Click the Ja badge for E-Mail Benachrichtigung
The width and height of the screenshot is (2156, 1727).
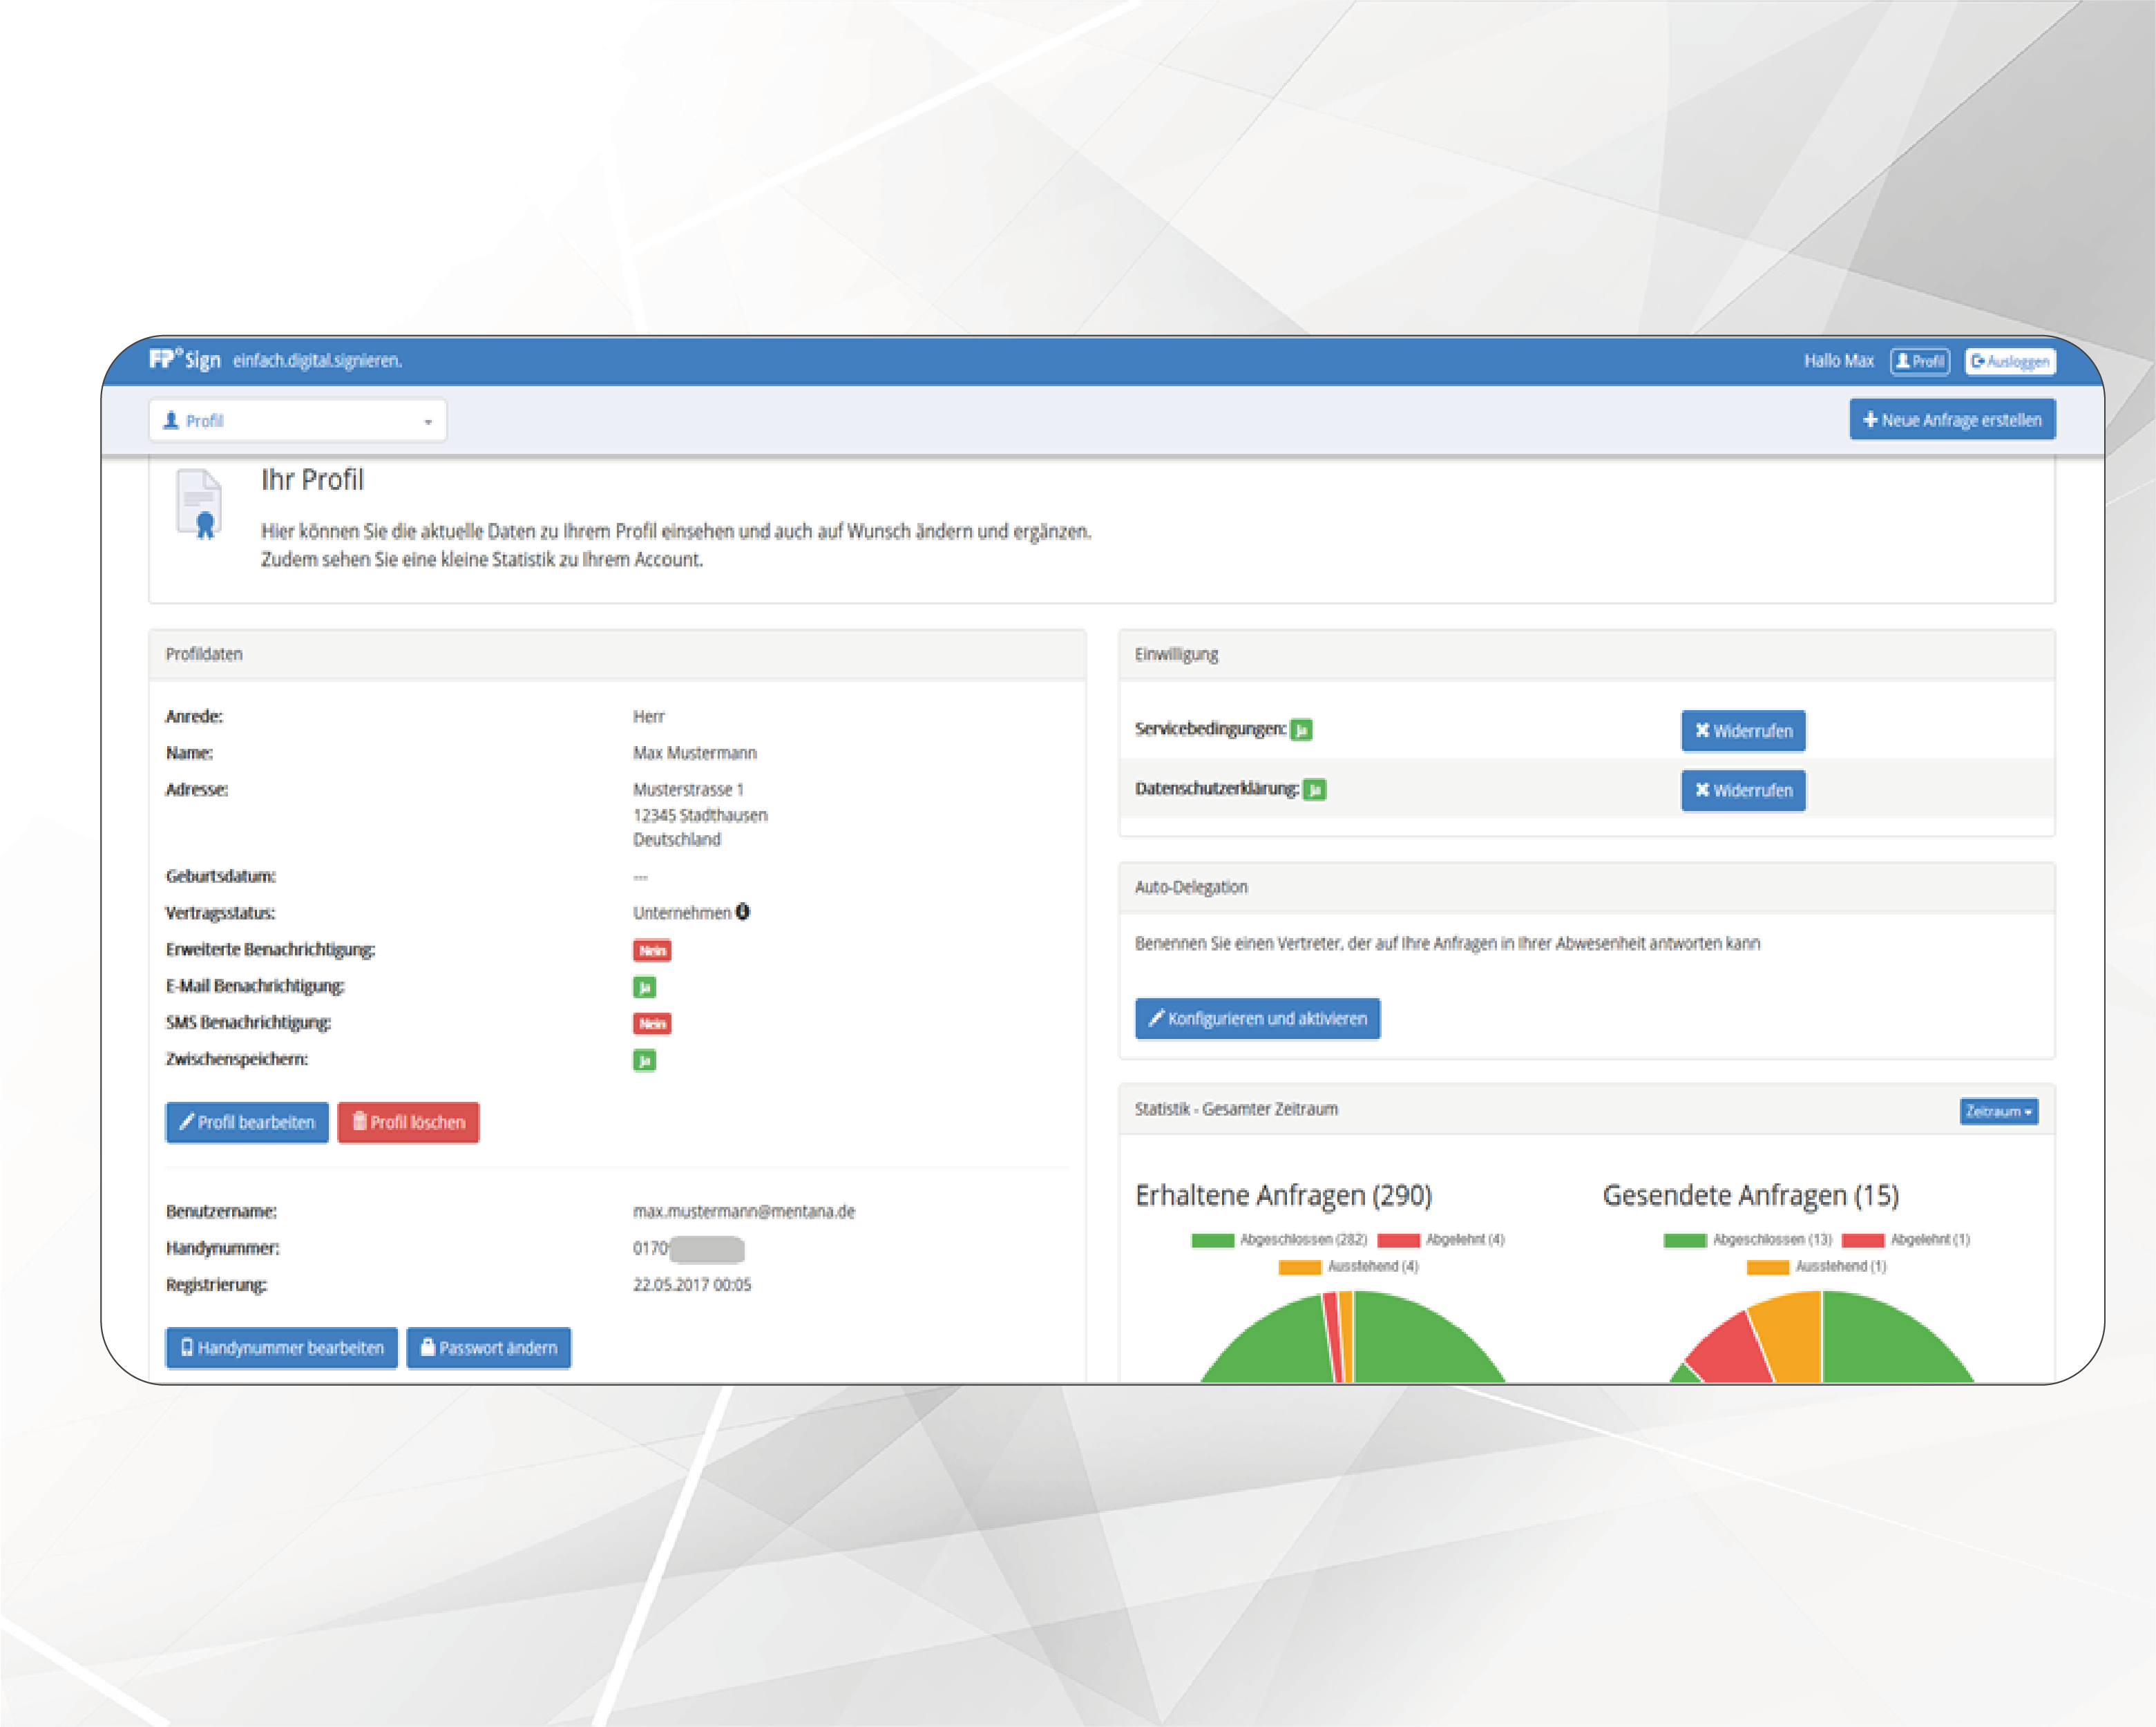[644, 987]
